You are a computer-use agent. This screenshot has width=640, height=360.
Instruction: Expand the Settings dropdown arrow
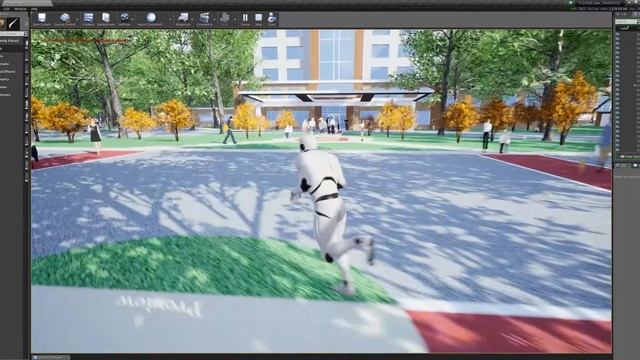pyautogui.click(x=133, y=19)
